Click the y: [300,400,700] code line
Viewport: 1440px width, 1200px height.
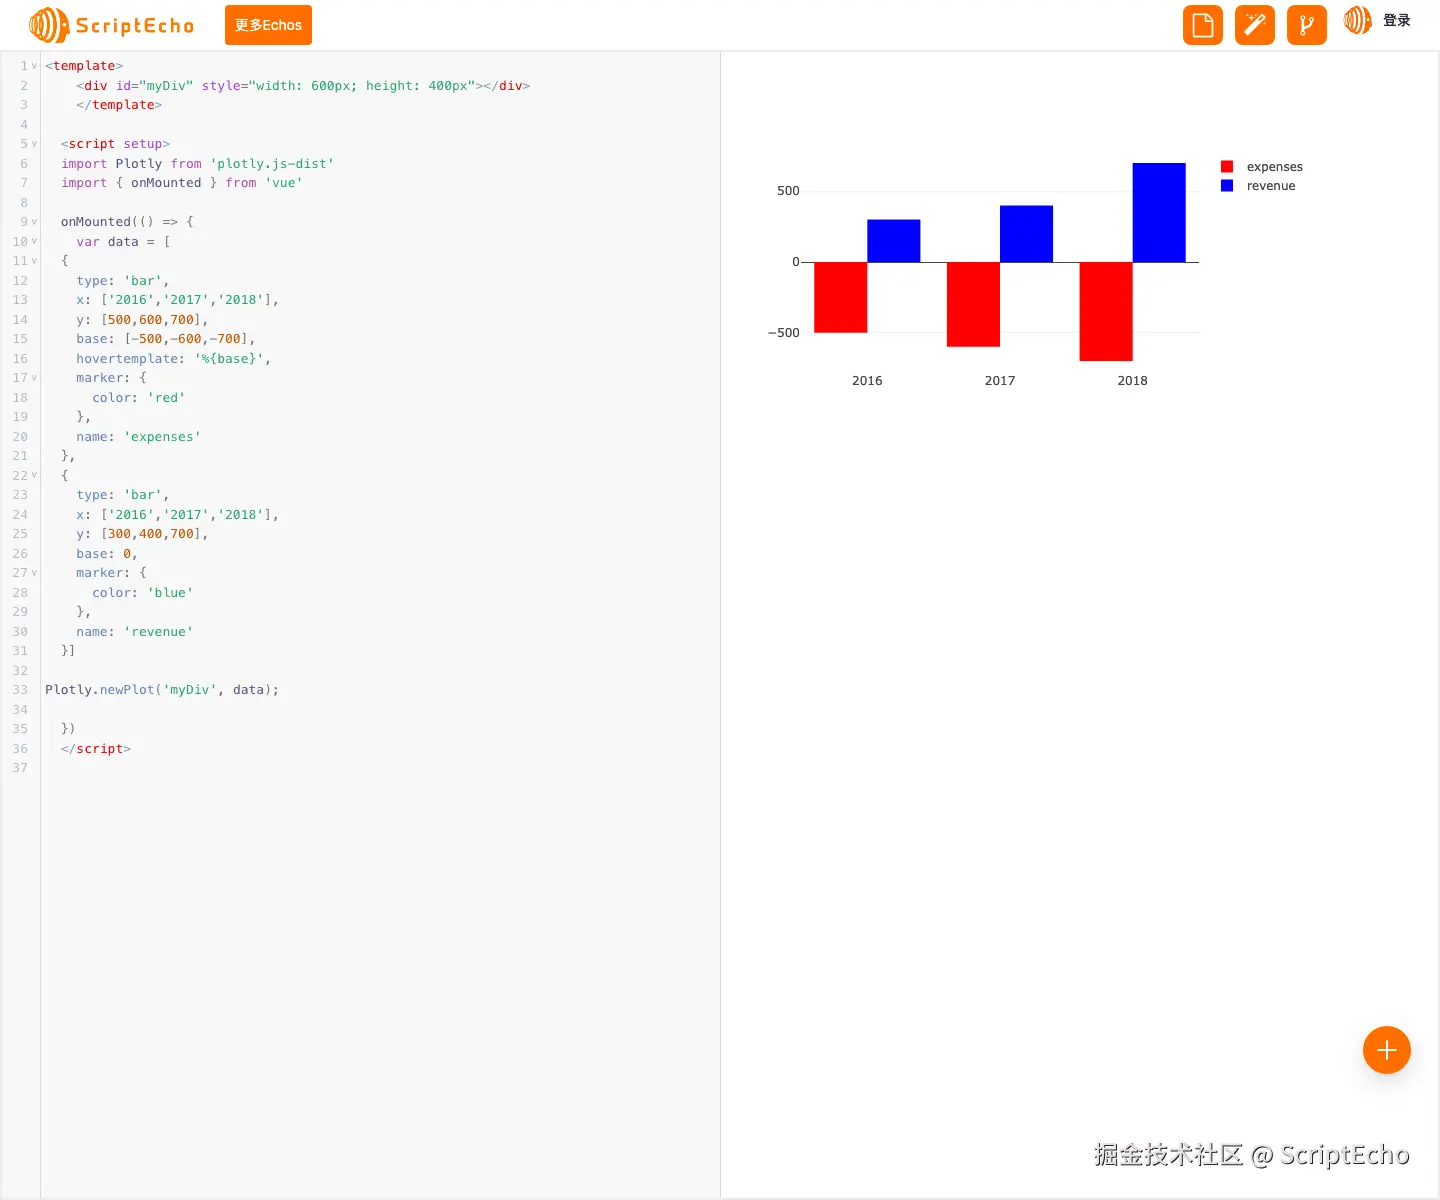(x=142, y=534)
